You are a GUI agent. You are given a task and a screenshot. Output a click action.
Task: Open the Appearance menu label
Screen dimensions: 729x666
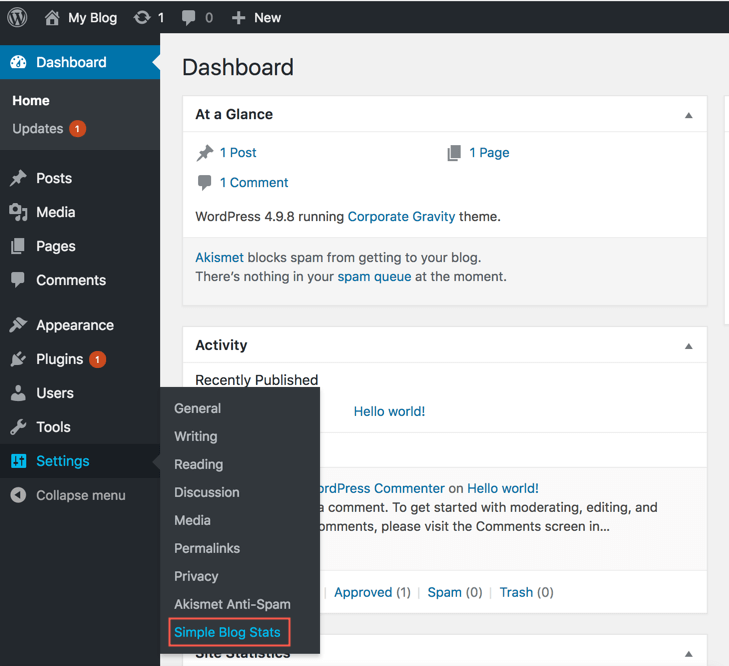pyautogui.click(x=75, y=325)
